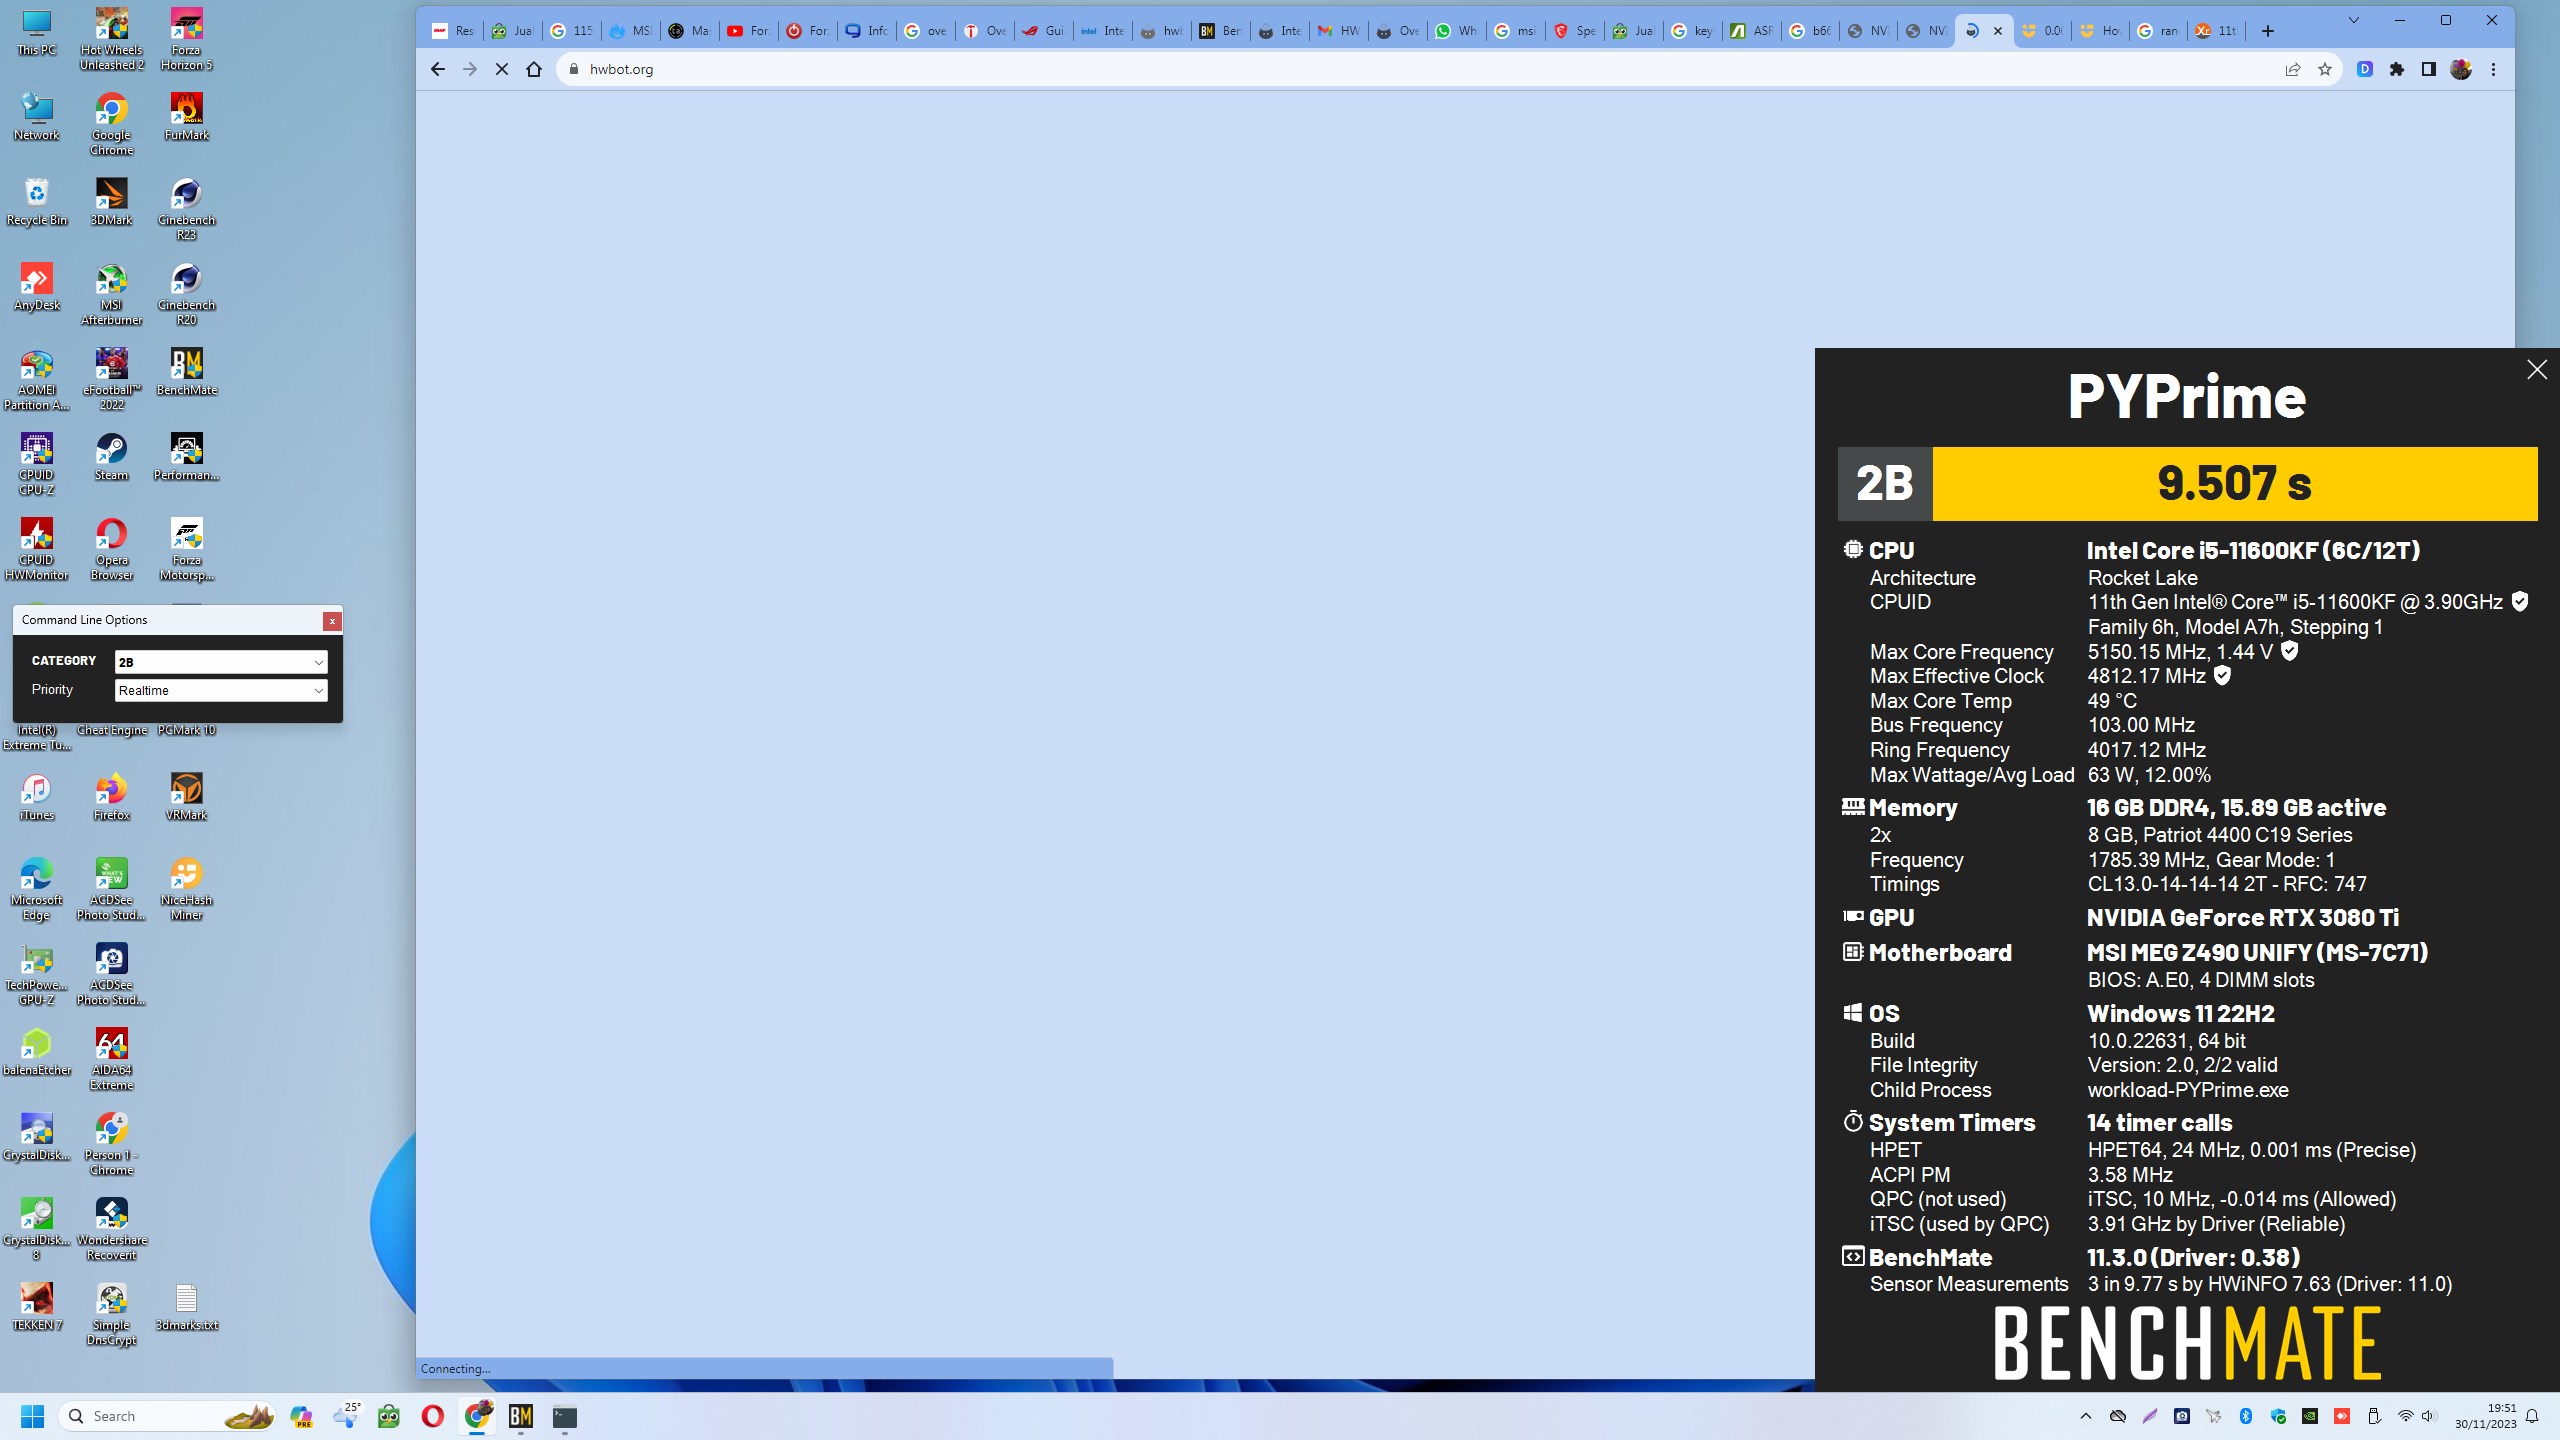This screenshot has width=2560, height=1440.
Task: Show hidden tray icons chevron
Action: pyautogui.click(x=2086, y=1416)
